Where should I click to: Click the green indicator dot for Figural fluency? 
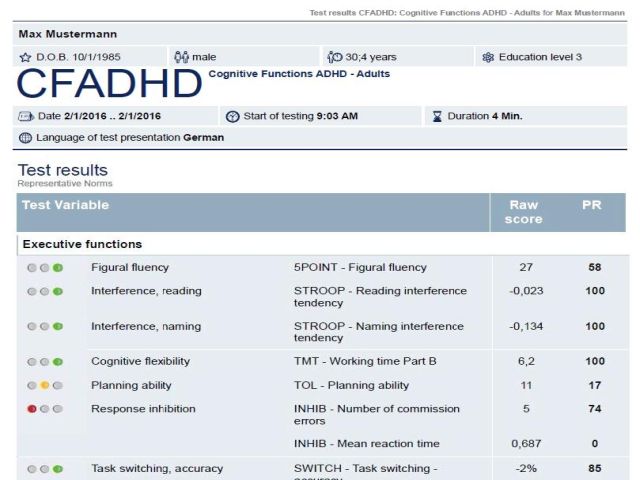coord(58,268)
